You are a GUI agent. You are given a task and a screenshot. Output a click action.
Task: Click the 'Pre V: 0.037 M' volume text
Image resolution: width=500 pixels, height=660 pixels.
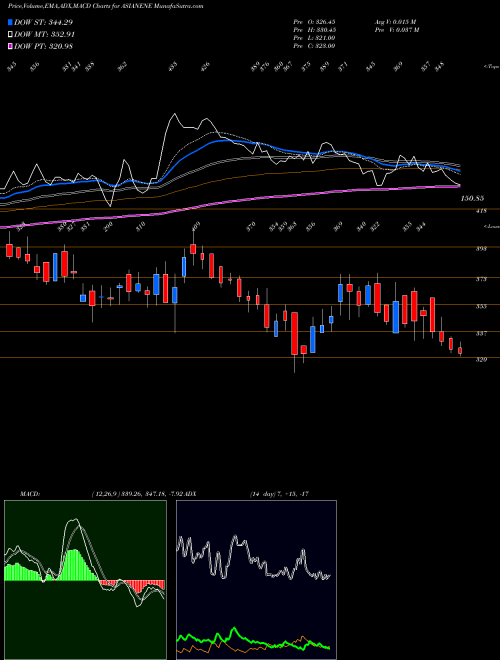pos(397,30)
